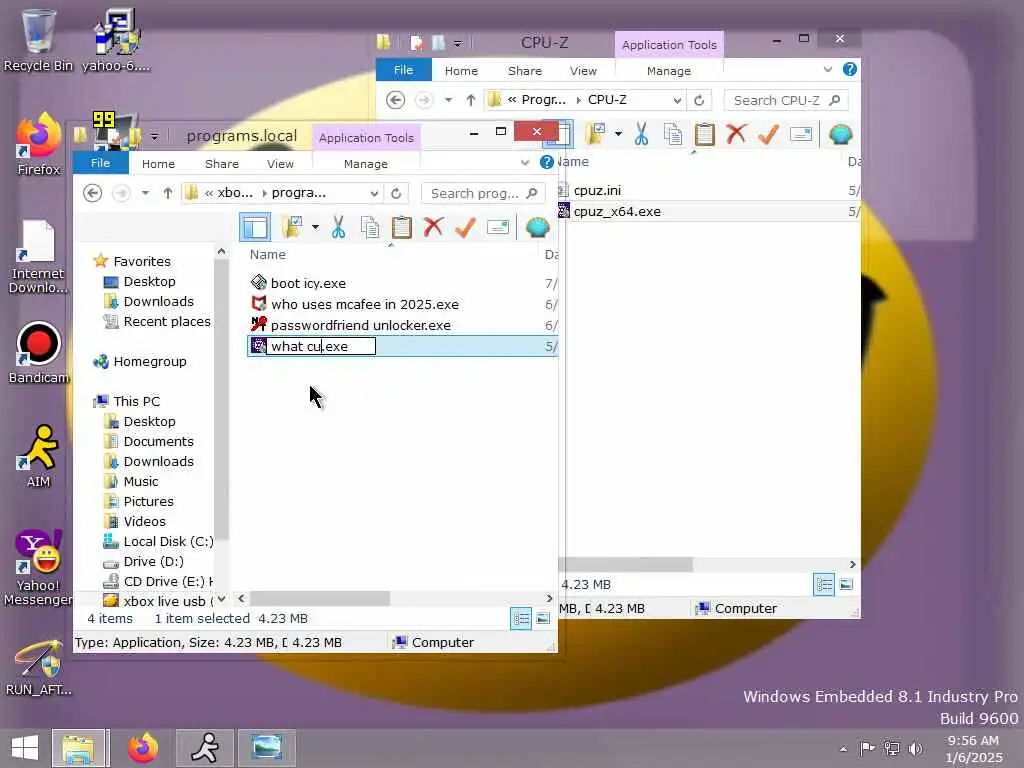Open the Home ribbon tab in programs.local
The width and height of the screenshot is (1024, 768).
158,164
